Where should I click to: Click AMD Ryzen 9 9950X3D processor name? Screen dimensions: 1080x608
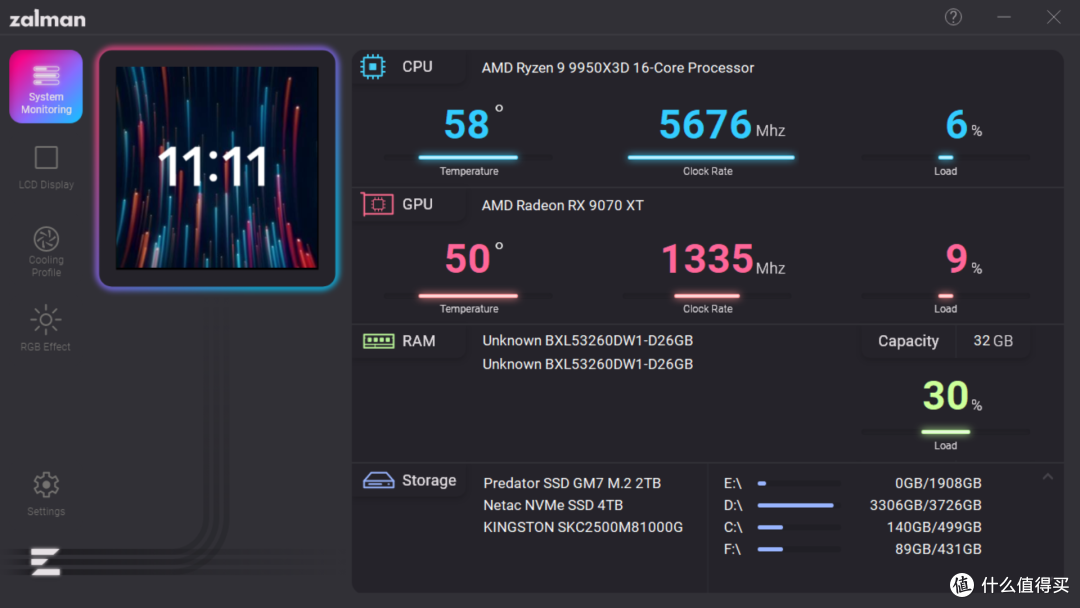click(618, 67)
